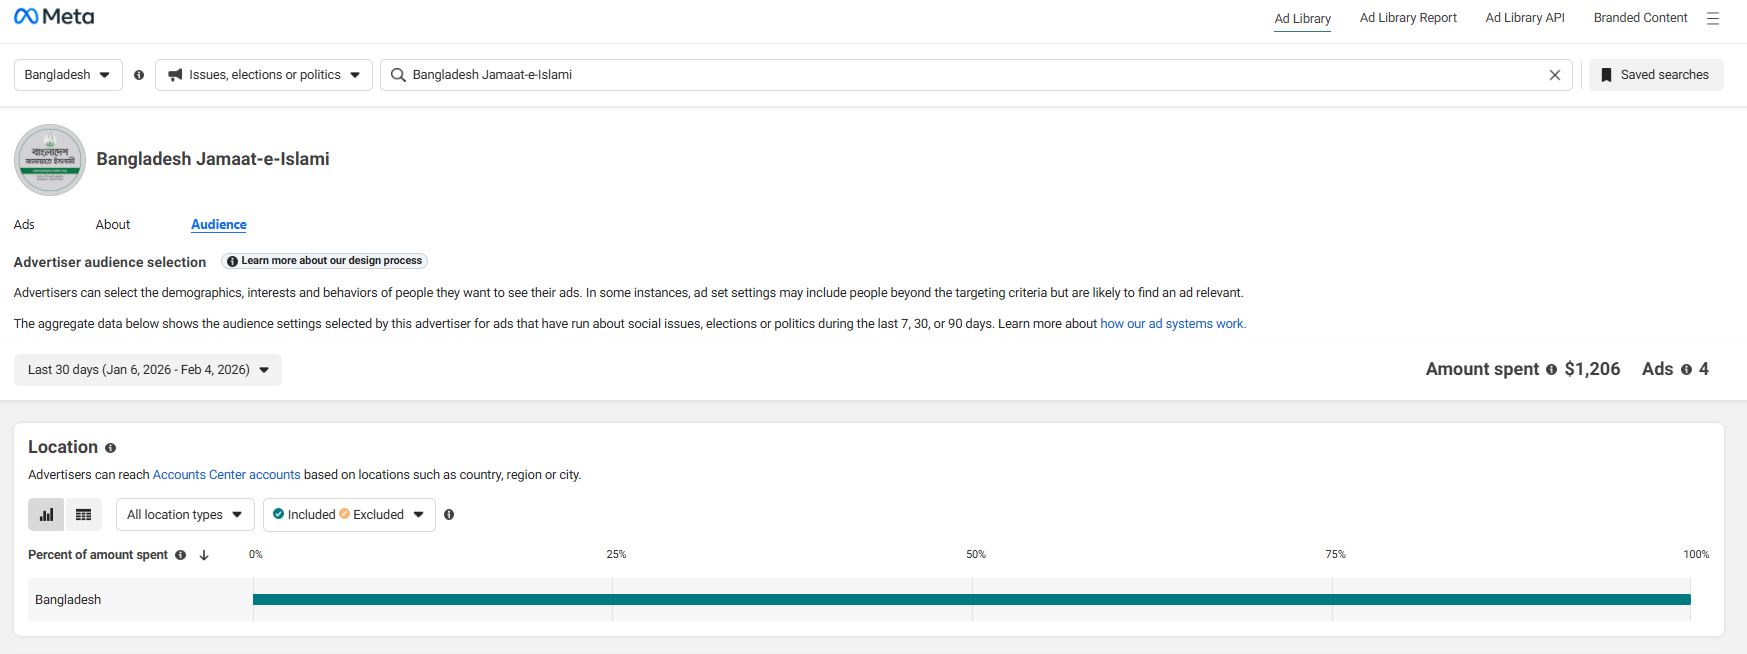Click info icon next to country selector
The height and width of the screenshot is (654, 1747).
[x=139, y=75]
